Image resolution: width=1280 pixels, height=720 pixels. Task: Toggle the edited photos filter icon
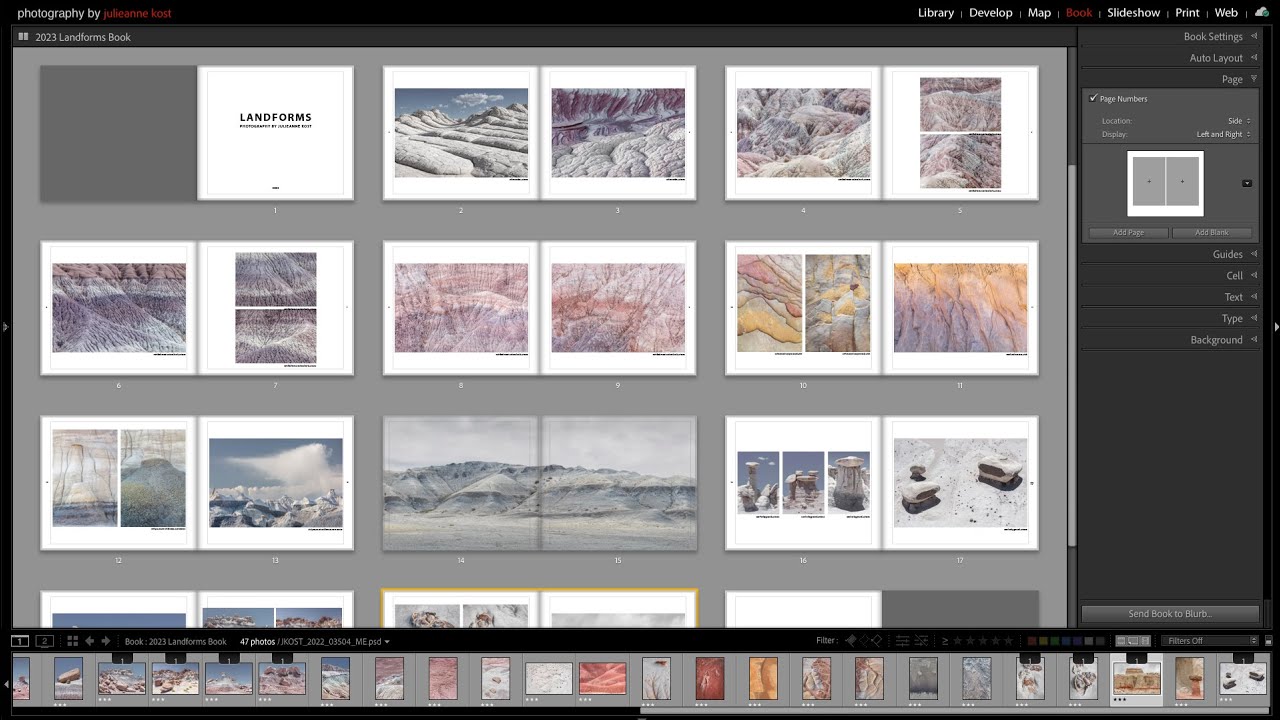click(x=902, y=641)
